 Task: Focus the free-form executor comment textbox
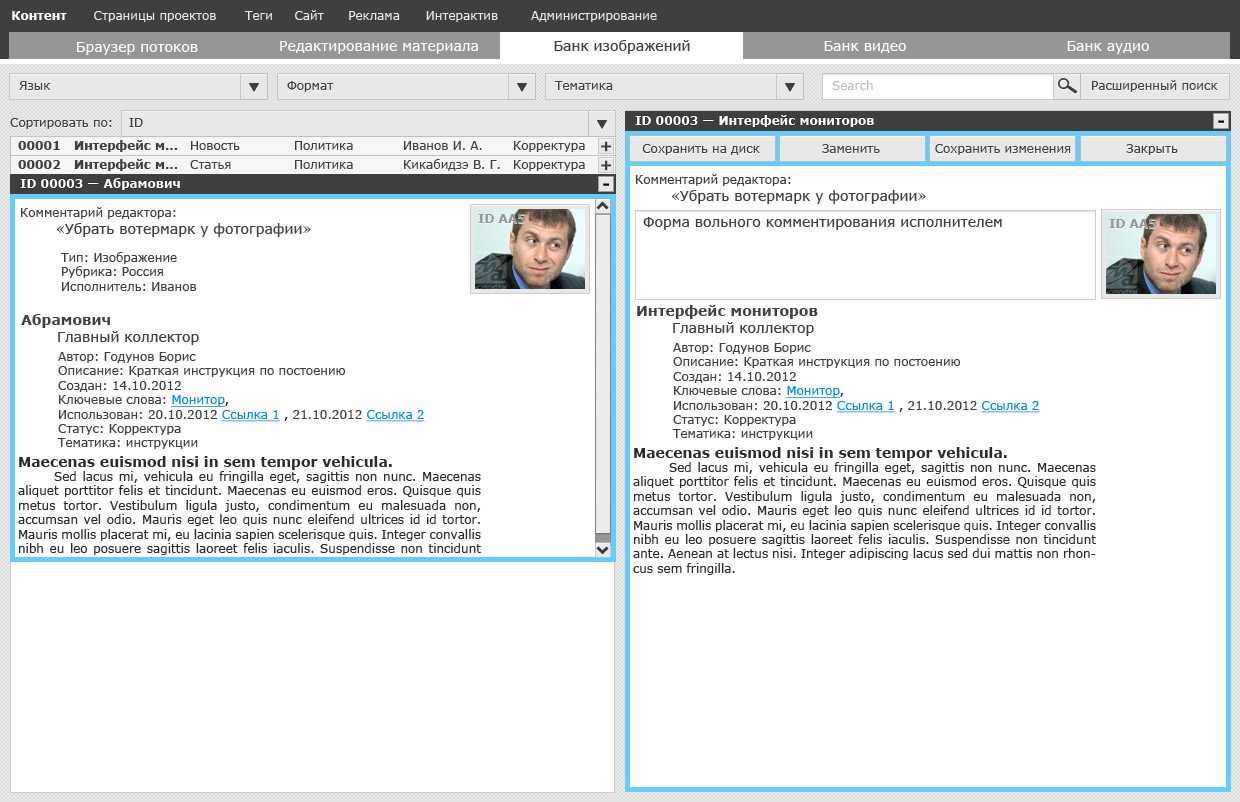click(866, 254)
